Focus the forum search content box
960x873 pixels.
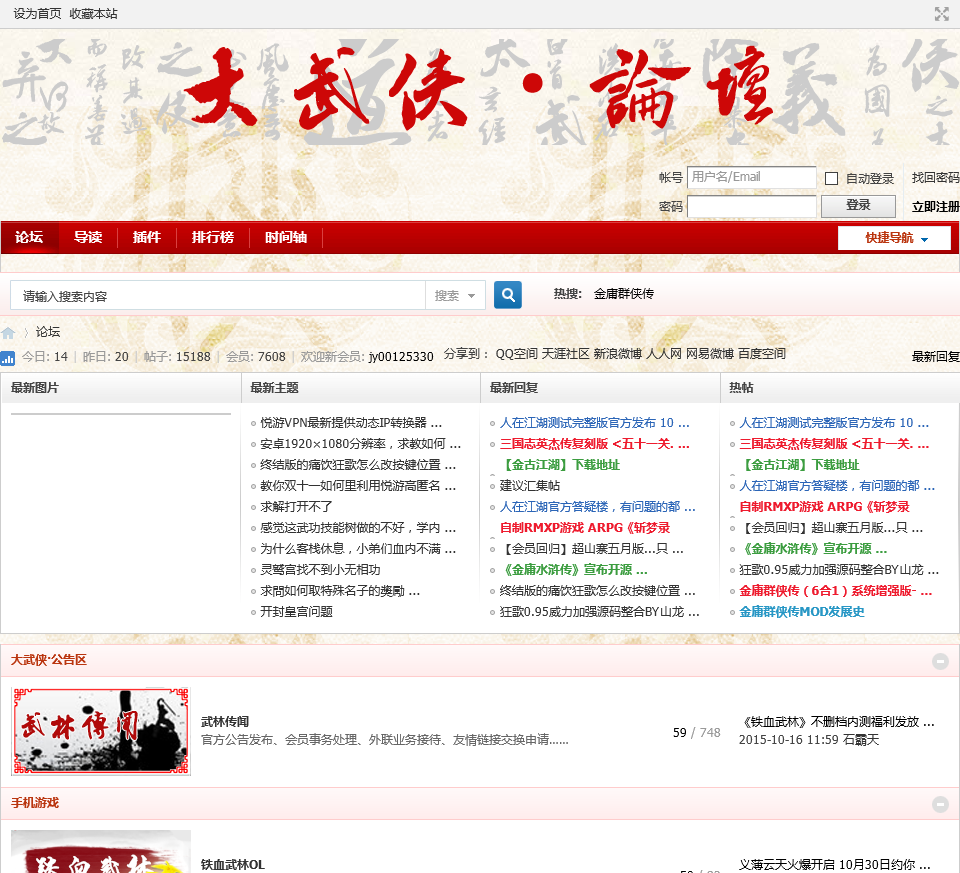[x=218, y=296]
